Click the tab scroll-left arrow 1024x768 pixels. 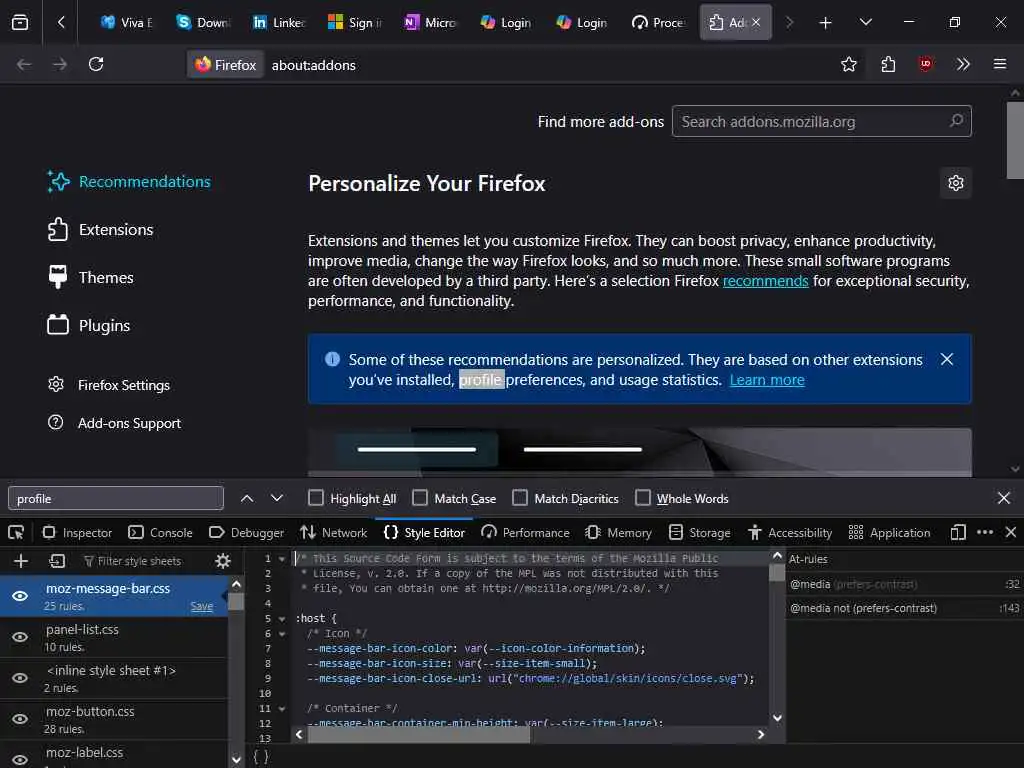tap(61, 22)
